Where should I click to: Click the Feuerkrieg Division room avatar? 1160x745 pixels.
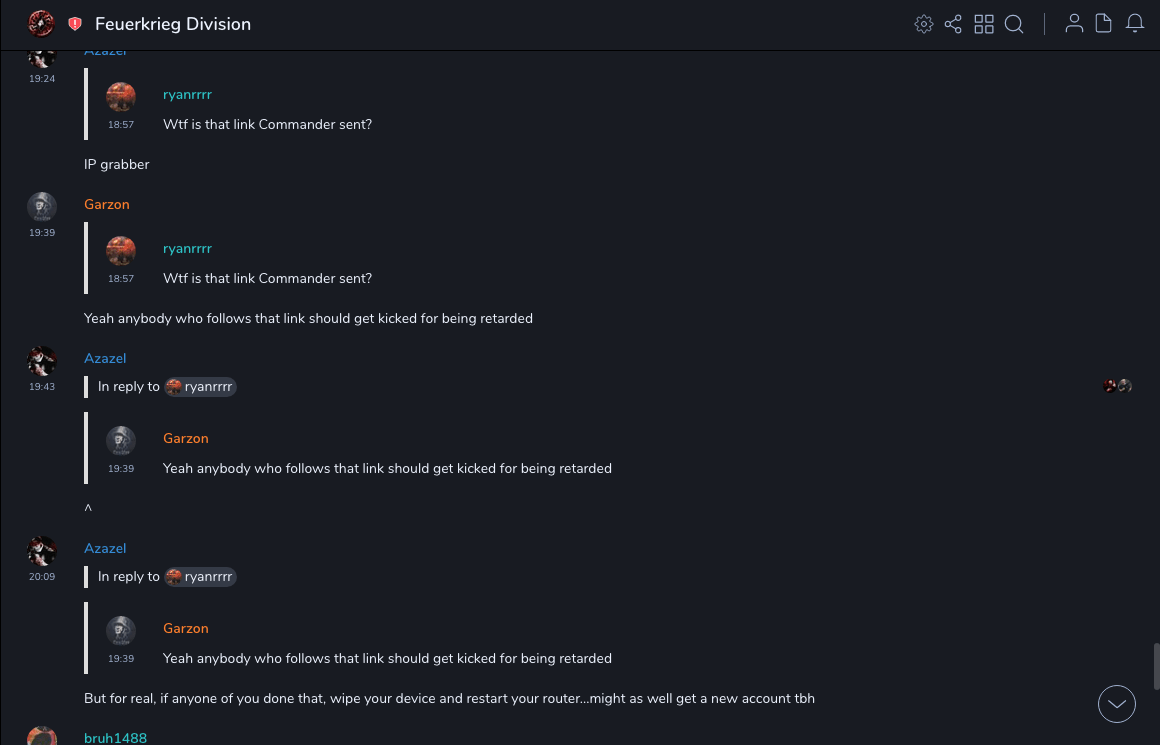pyautogui.click(x=41, y=23)
